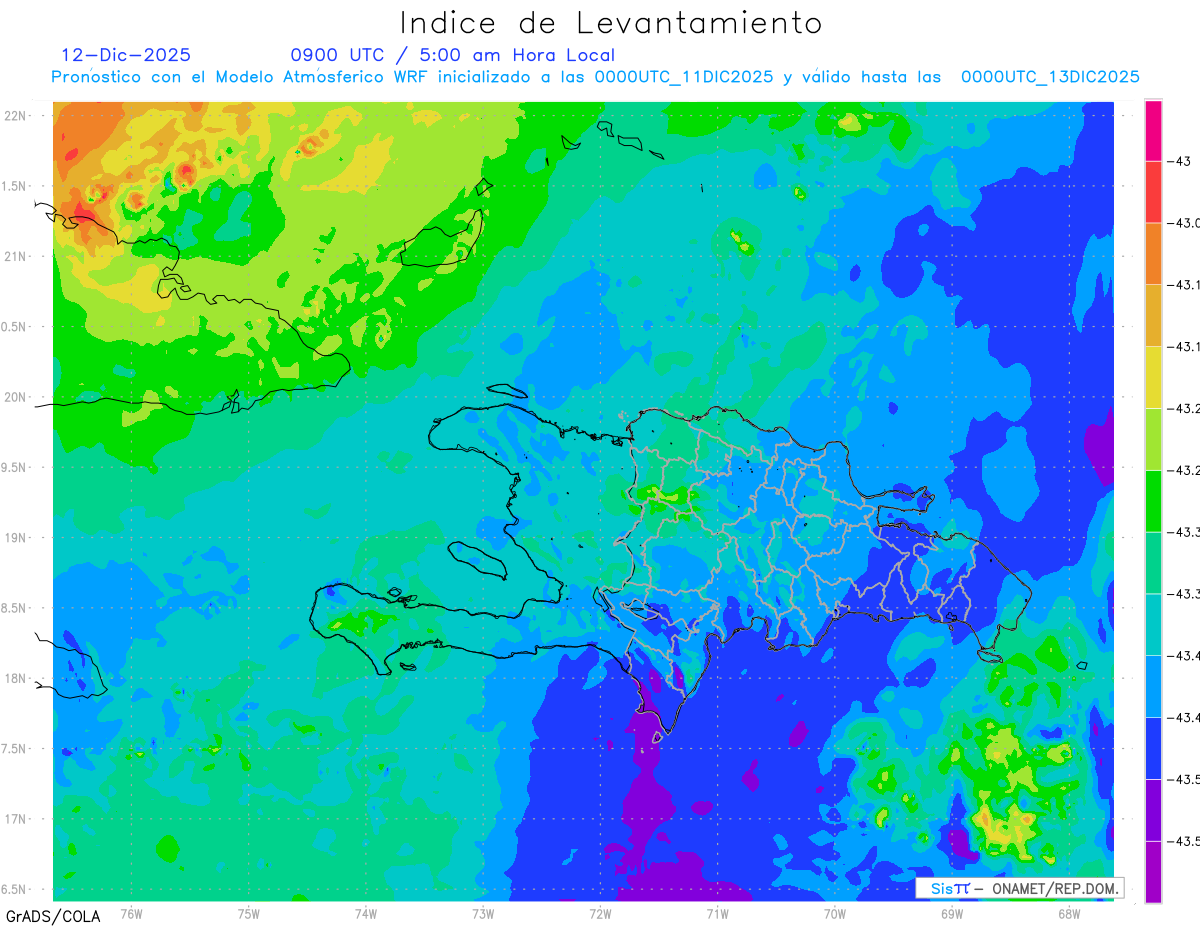Pick the royal blue swatch on the color bar
The width and height of the screenshot is (1200, 927).
1153,748
